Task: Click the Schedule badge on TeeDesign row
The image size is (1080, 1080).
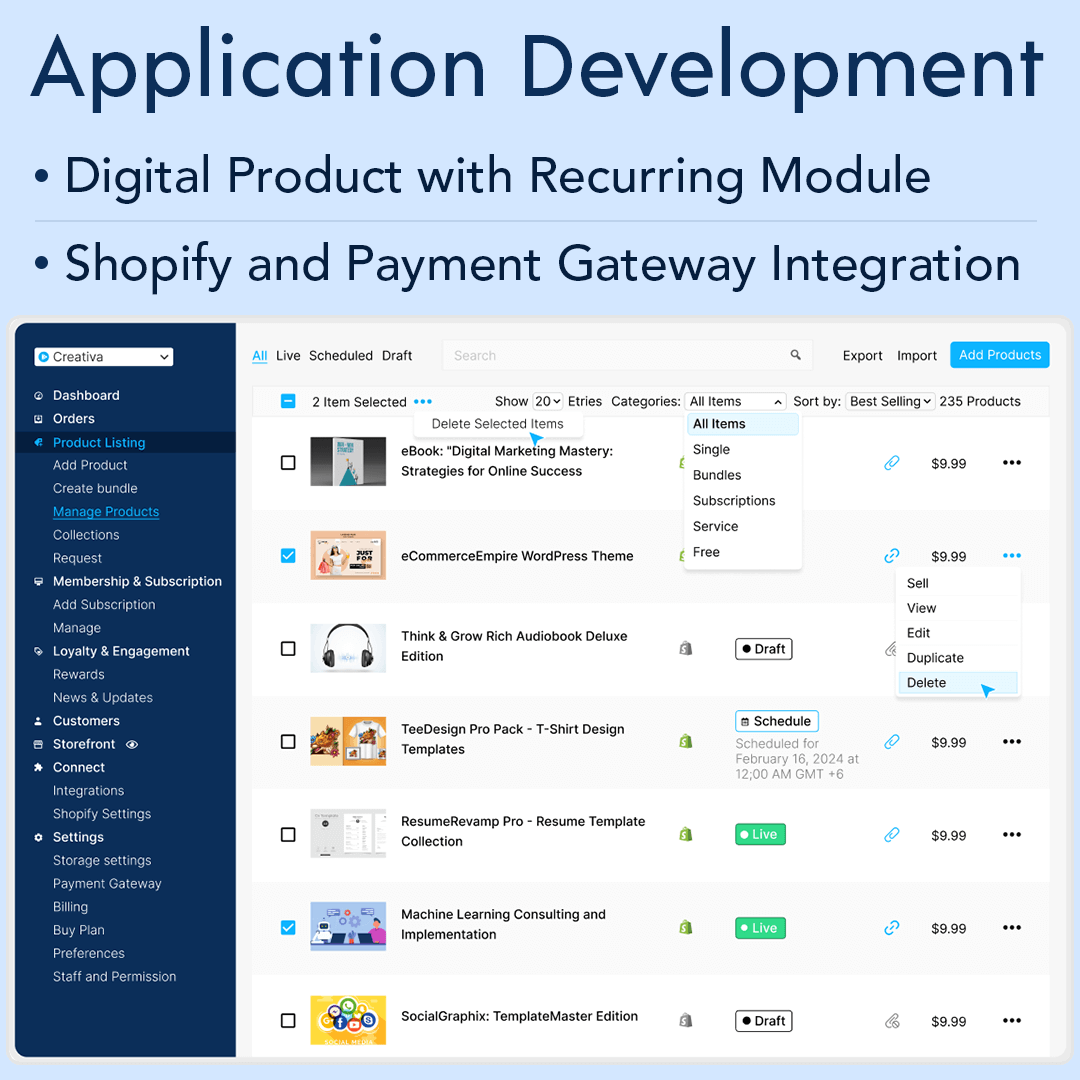Action: [776, 721]
